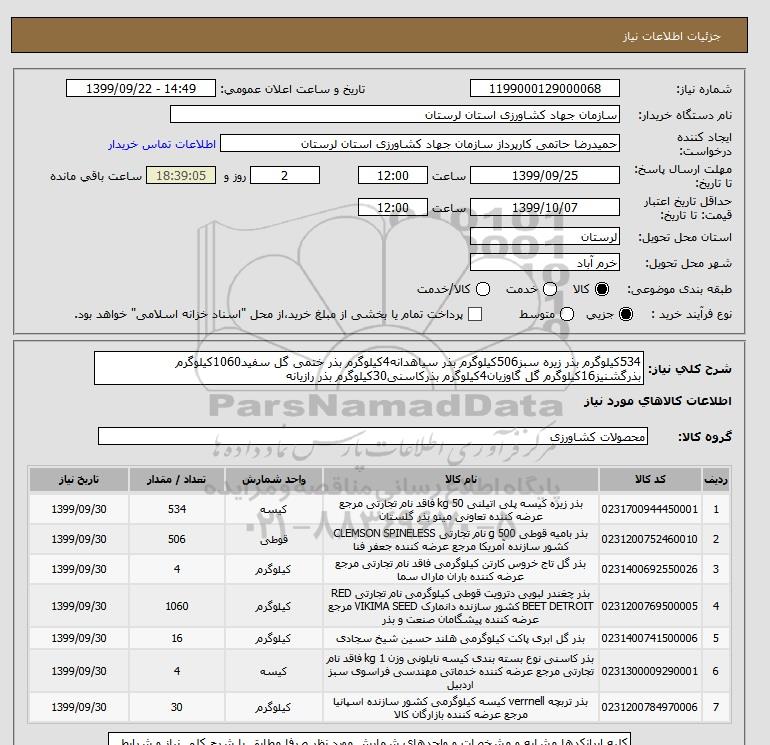This screenshot has width=770, height=745.
Task: Click product code 0231400741500006
Action: (x=650, y=638)
